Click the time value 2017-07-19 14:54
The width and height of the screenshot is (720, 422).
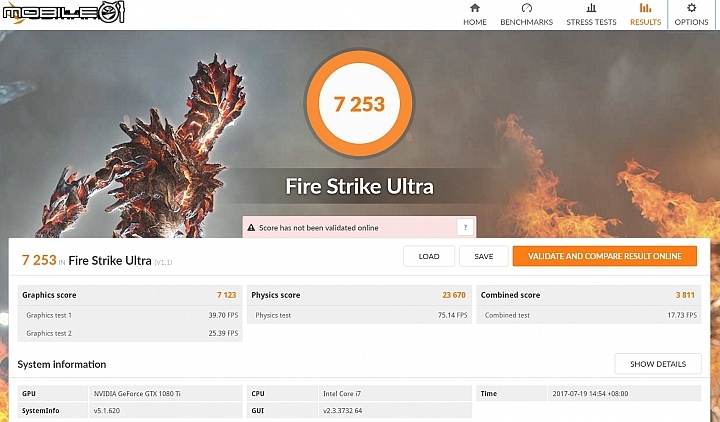tap(590, 394)
